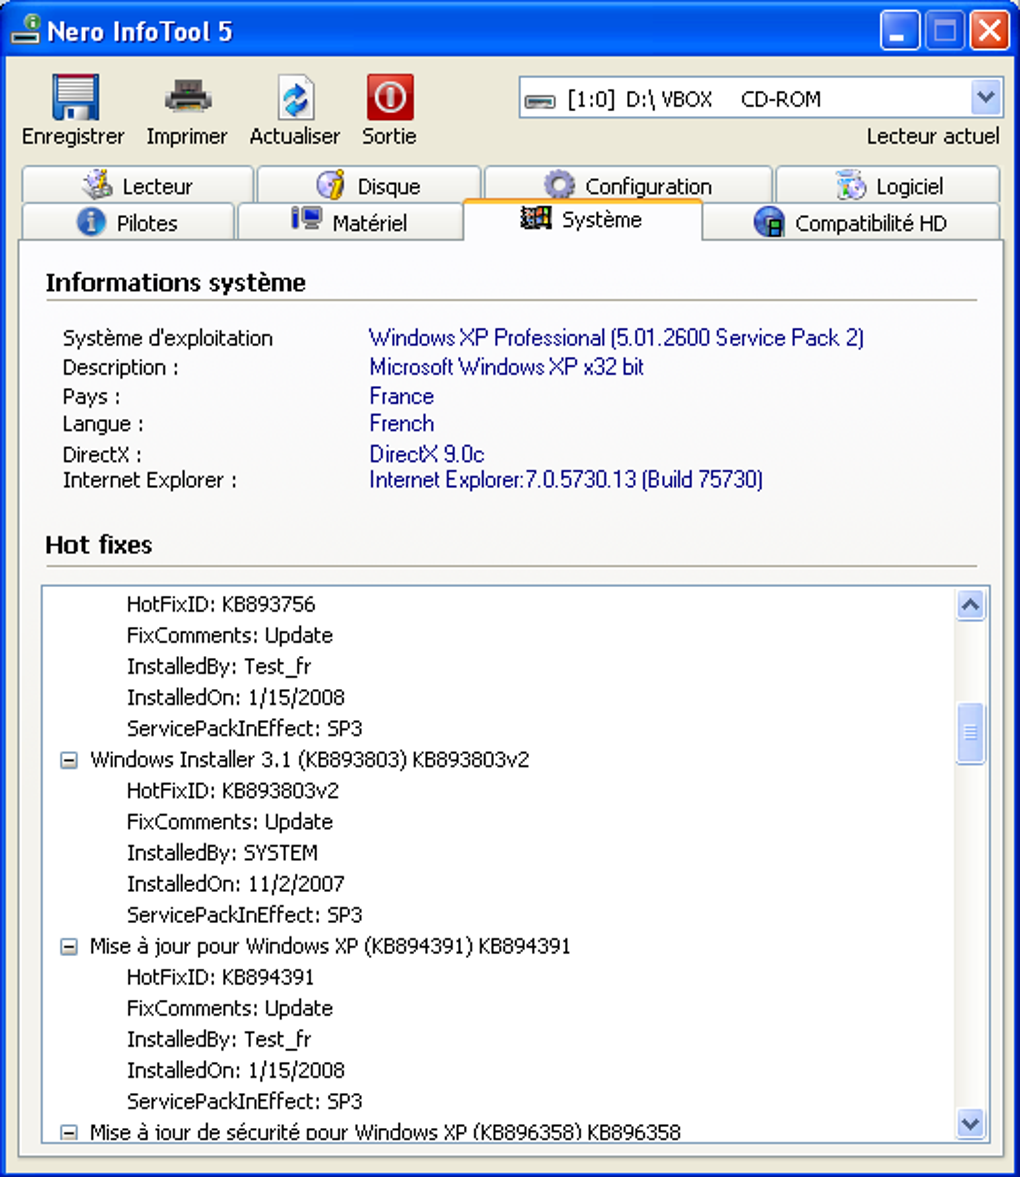Click the hot fixes scrollbar thumb
1020x1177 pixels.
[970, 733]
